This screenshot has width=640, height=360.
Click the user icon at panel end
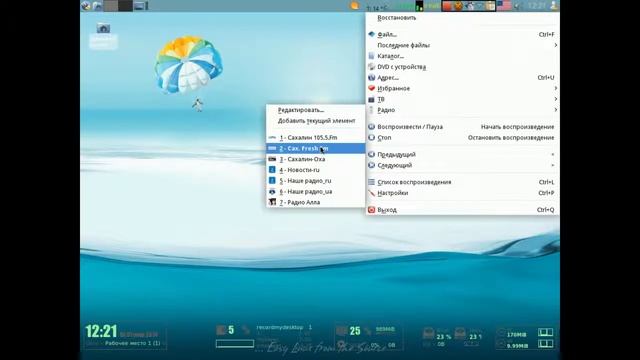(x=554, y=6)
